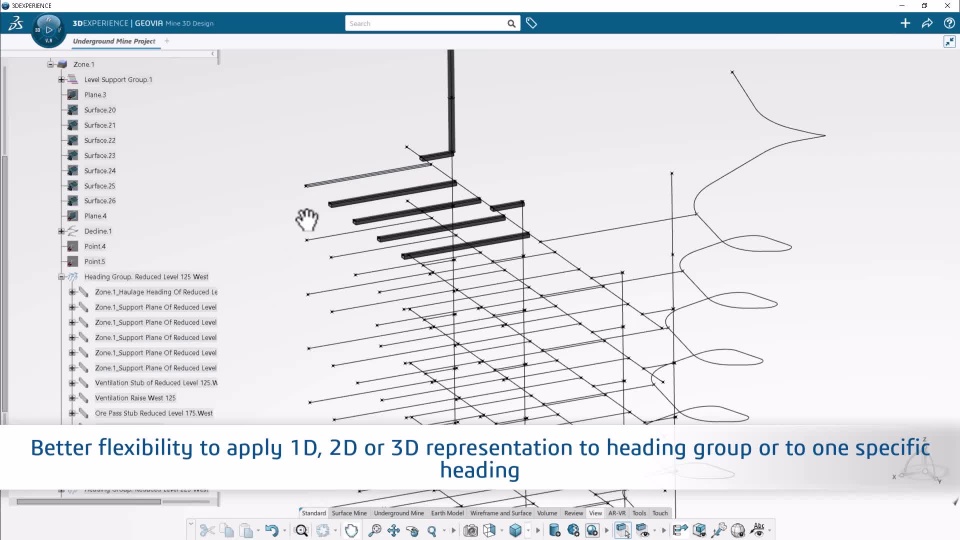This screenshot has width=960, height=540.
Task: Expand Ventilation Stub of Reduced Level node
Action: click(72, 383)
